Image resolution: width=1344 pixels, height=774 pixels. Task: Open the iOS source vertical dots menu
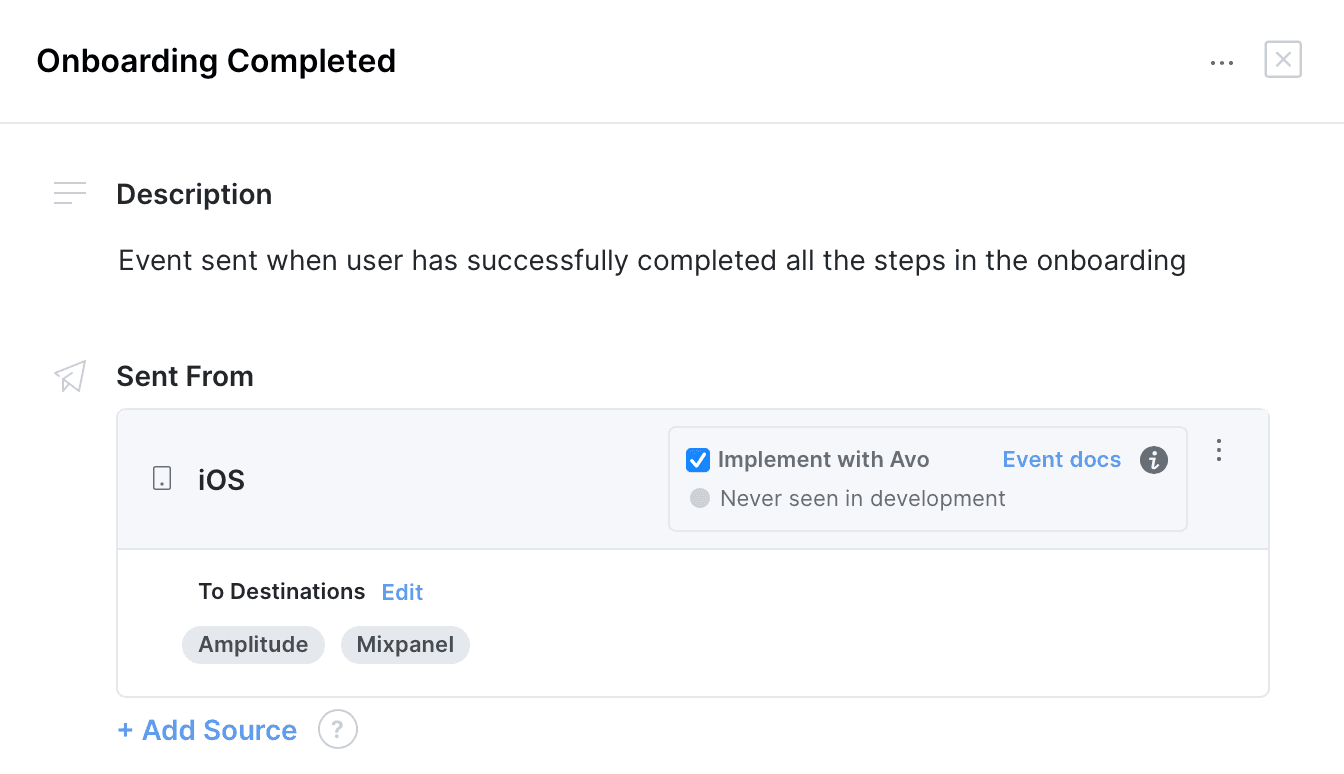pyautogui.click(x=1218, y=450)
